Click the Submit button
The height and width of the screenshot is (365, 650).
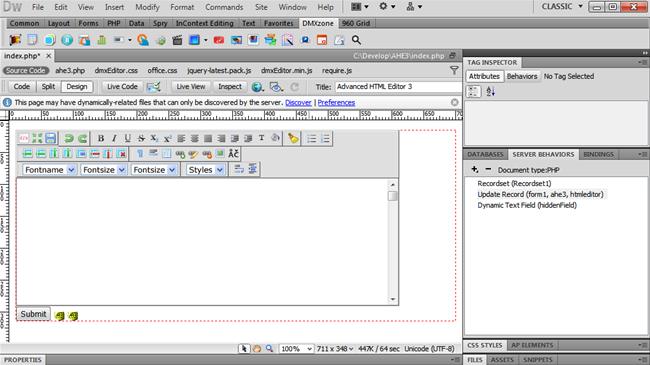point(34,314)
